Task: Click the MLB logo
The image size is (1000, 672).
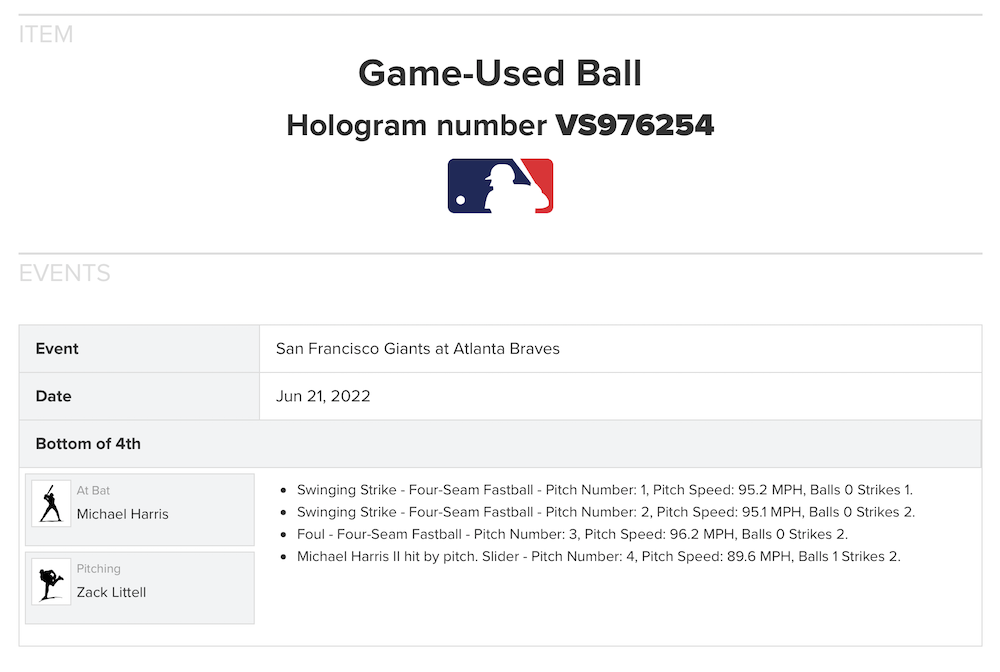Action: tap(500, 186)
